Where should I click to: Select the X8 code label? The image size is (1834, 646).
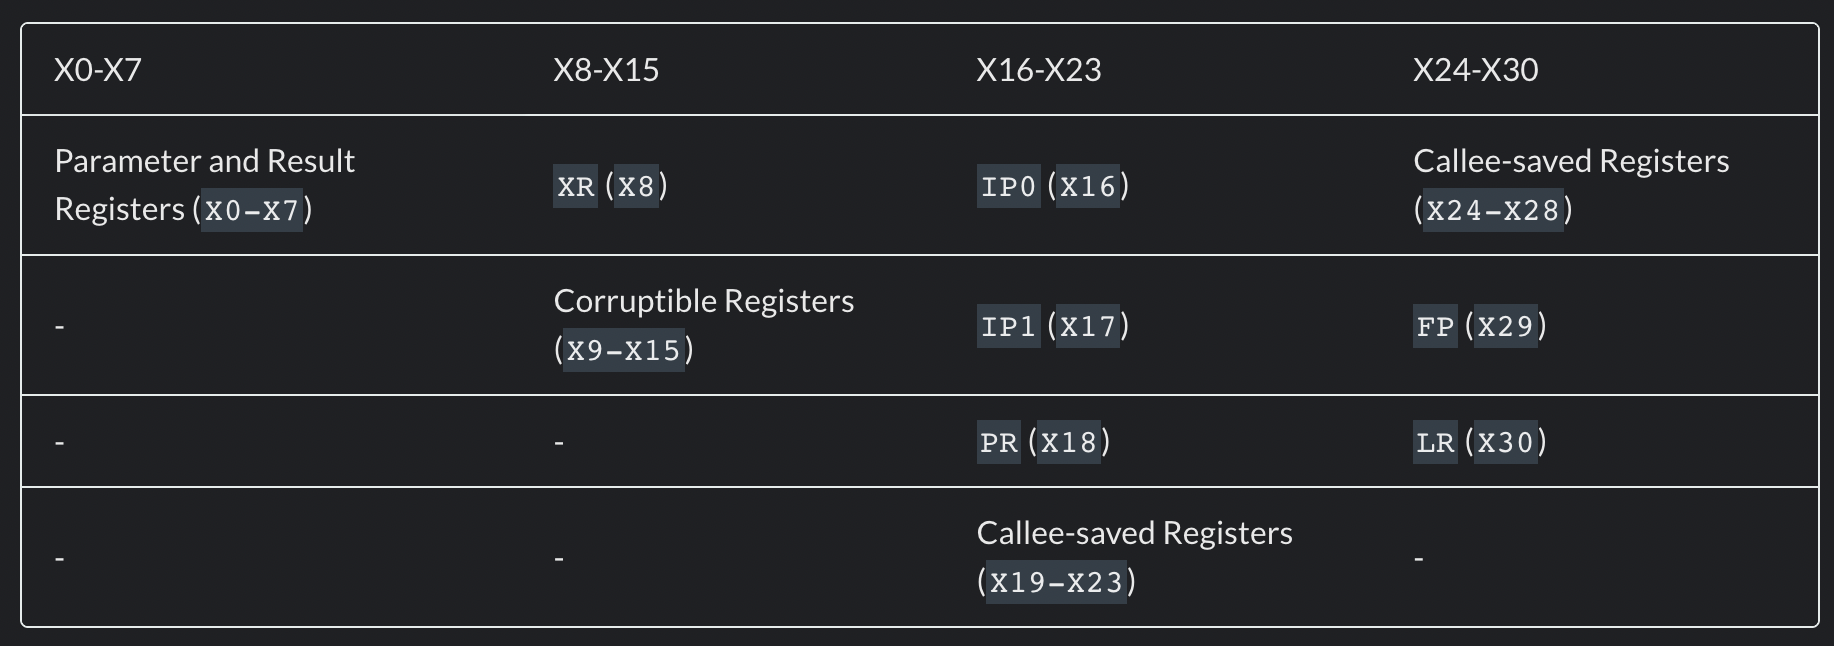[636, 187]
